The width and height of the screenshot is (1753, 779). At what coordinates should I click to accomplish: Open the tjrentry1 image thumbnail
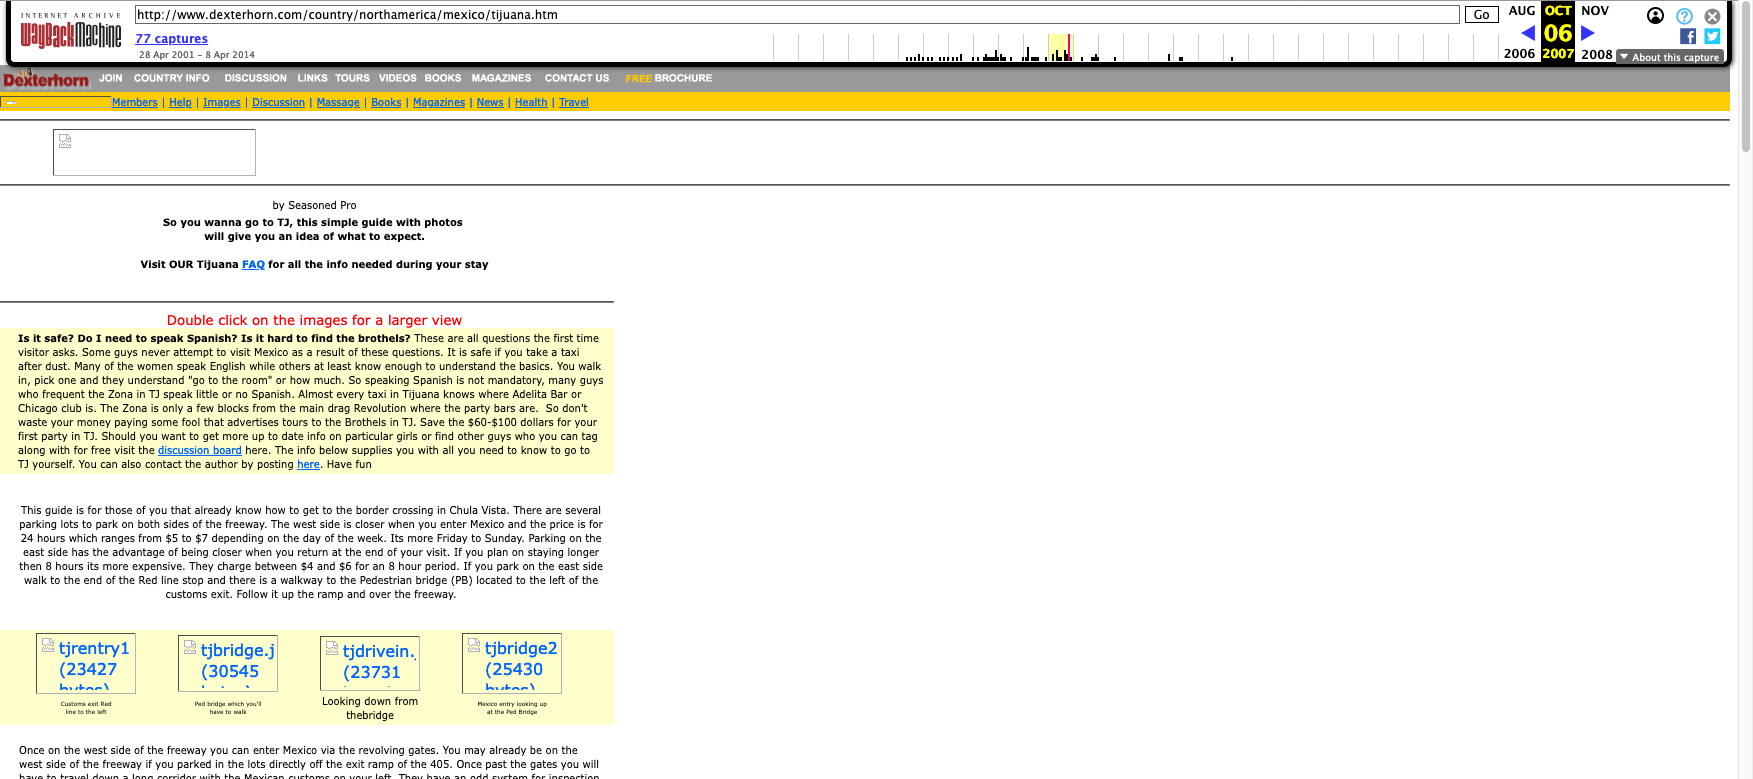coord(86,663)
